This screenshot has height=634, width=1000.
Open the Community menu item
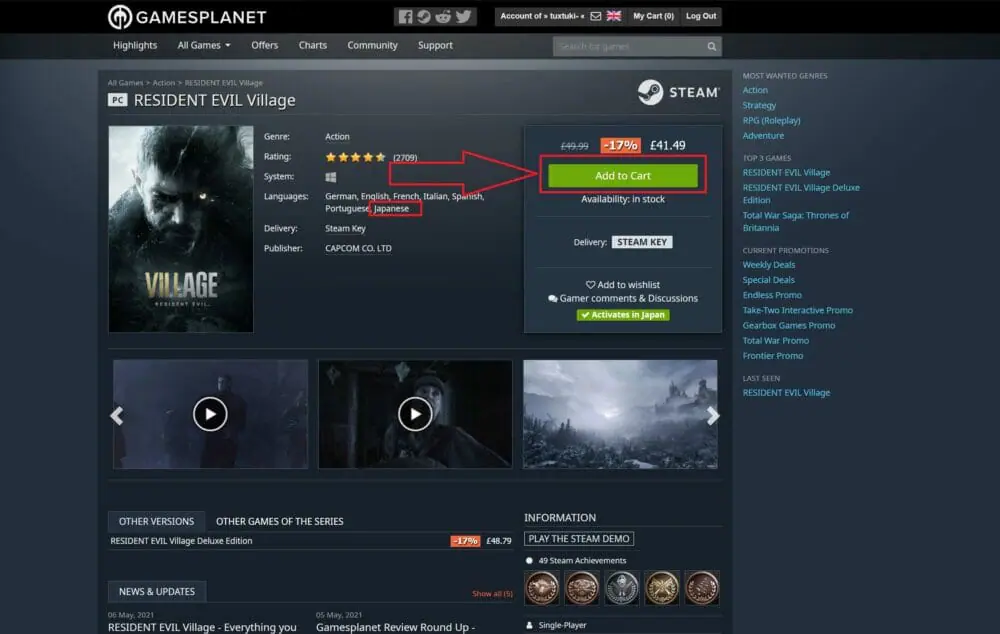pos(372,45)
